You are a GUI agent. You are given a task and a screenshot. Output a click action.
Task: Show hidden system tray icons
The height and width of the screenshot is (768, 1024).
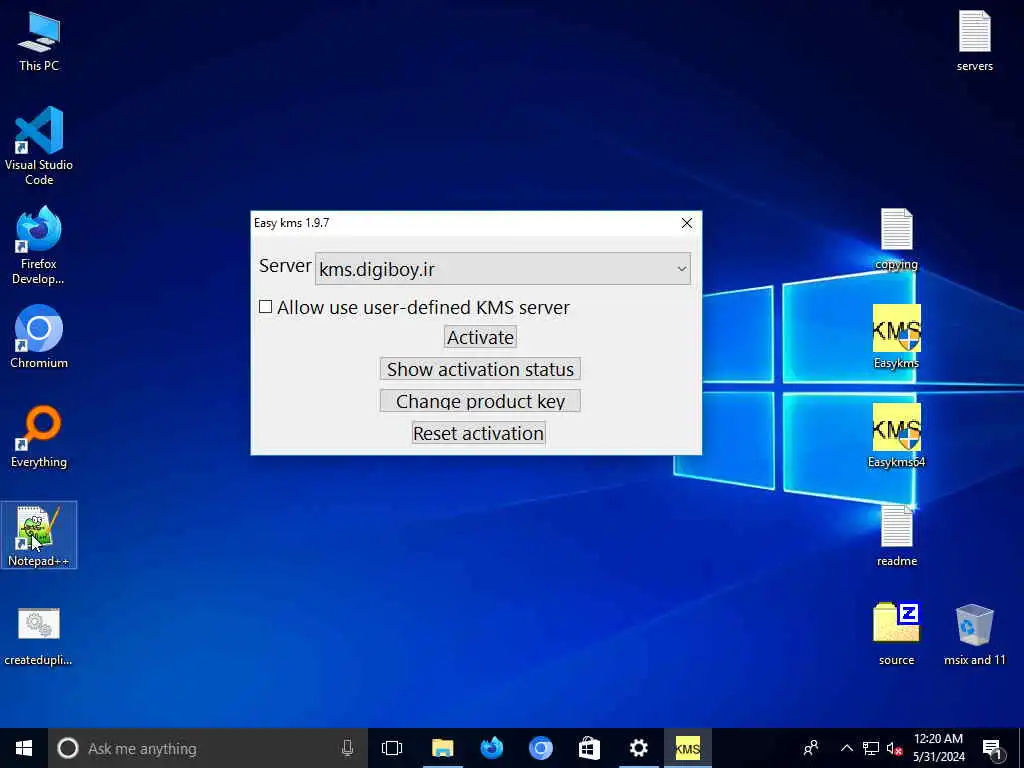(x=846, y=748)
